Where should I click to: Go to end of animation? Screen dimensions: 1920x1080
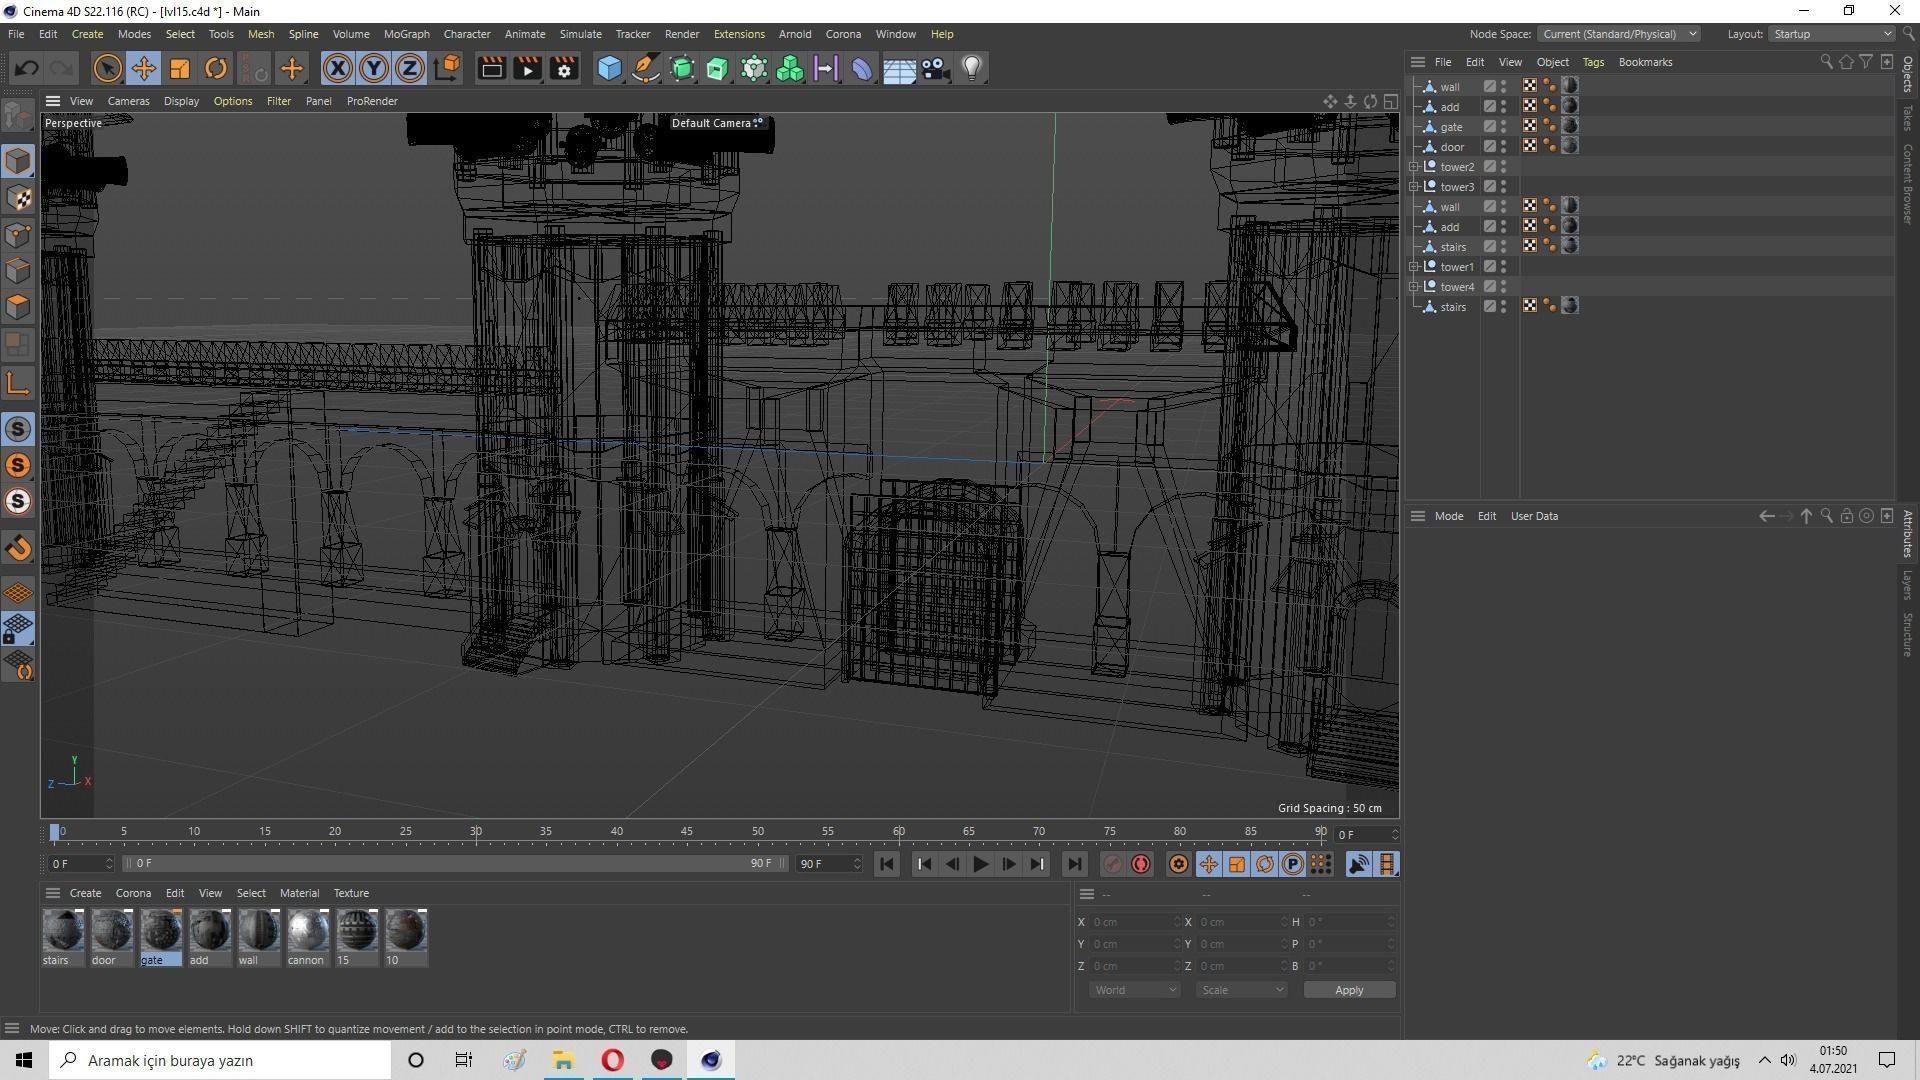click(1074, 864)
